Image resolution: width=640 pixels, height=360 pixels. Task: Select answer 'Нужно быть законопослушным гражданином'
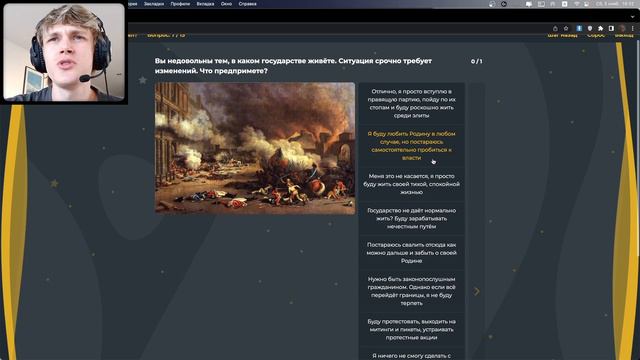click(411, 291)
